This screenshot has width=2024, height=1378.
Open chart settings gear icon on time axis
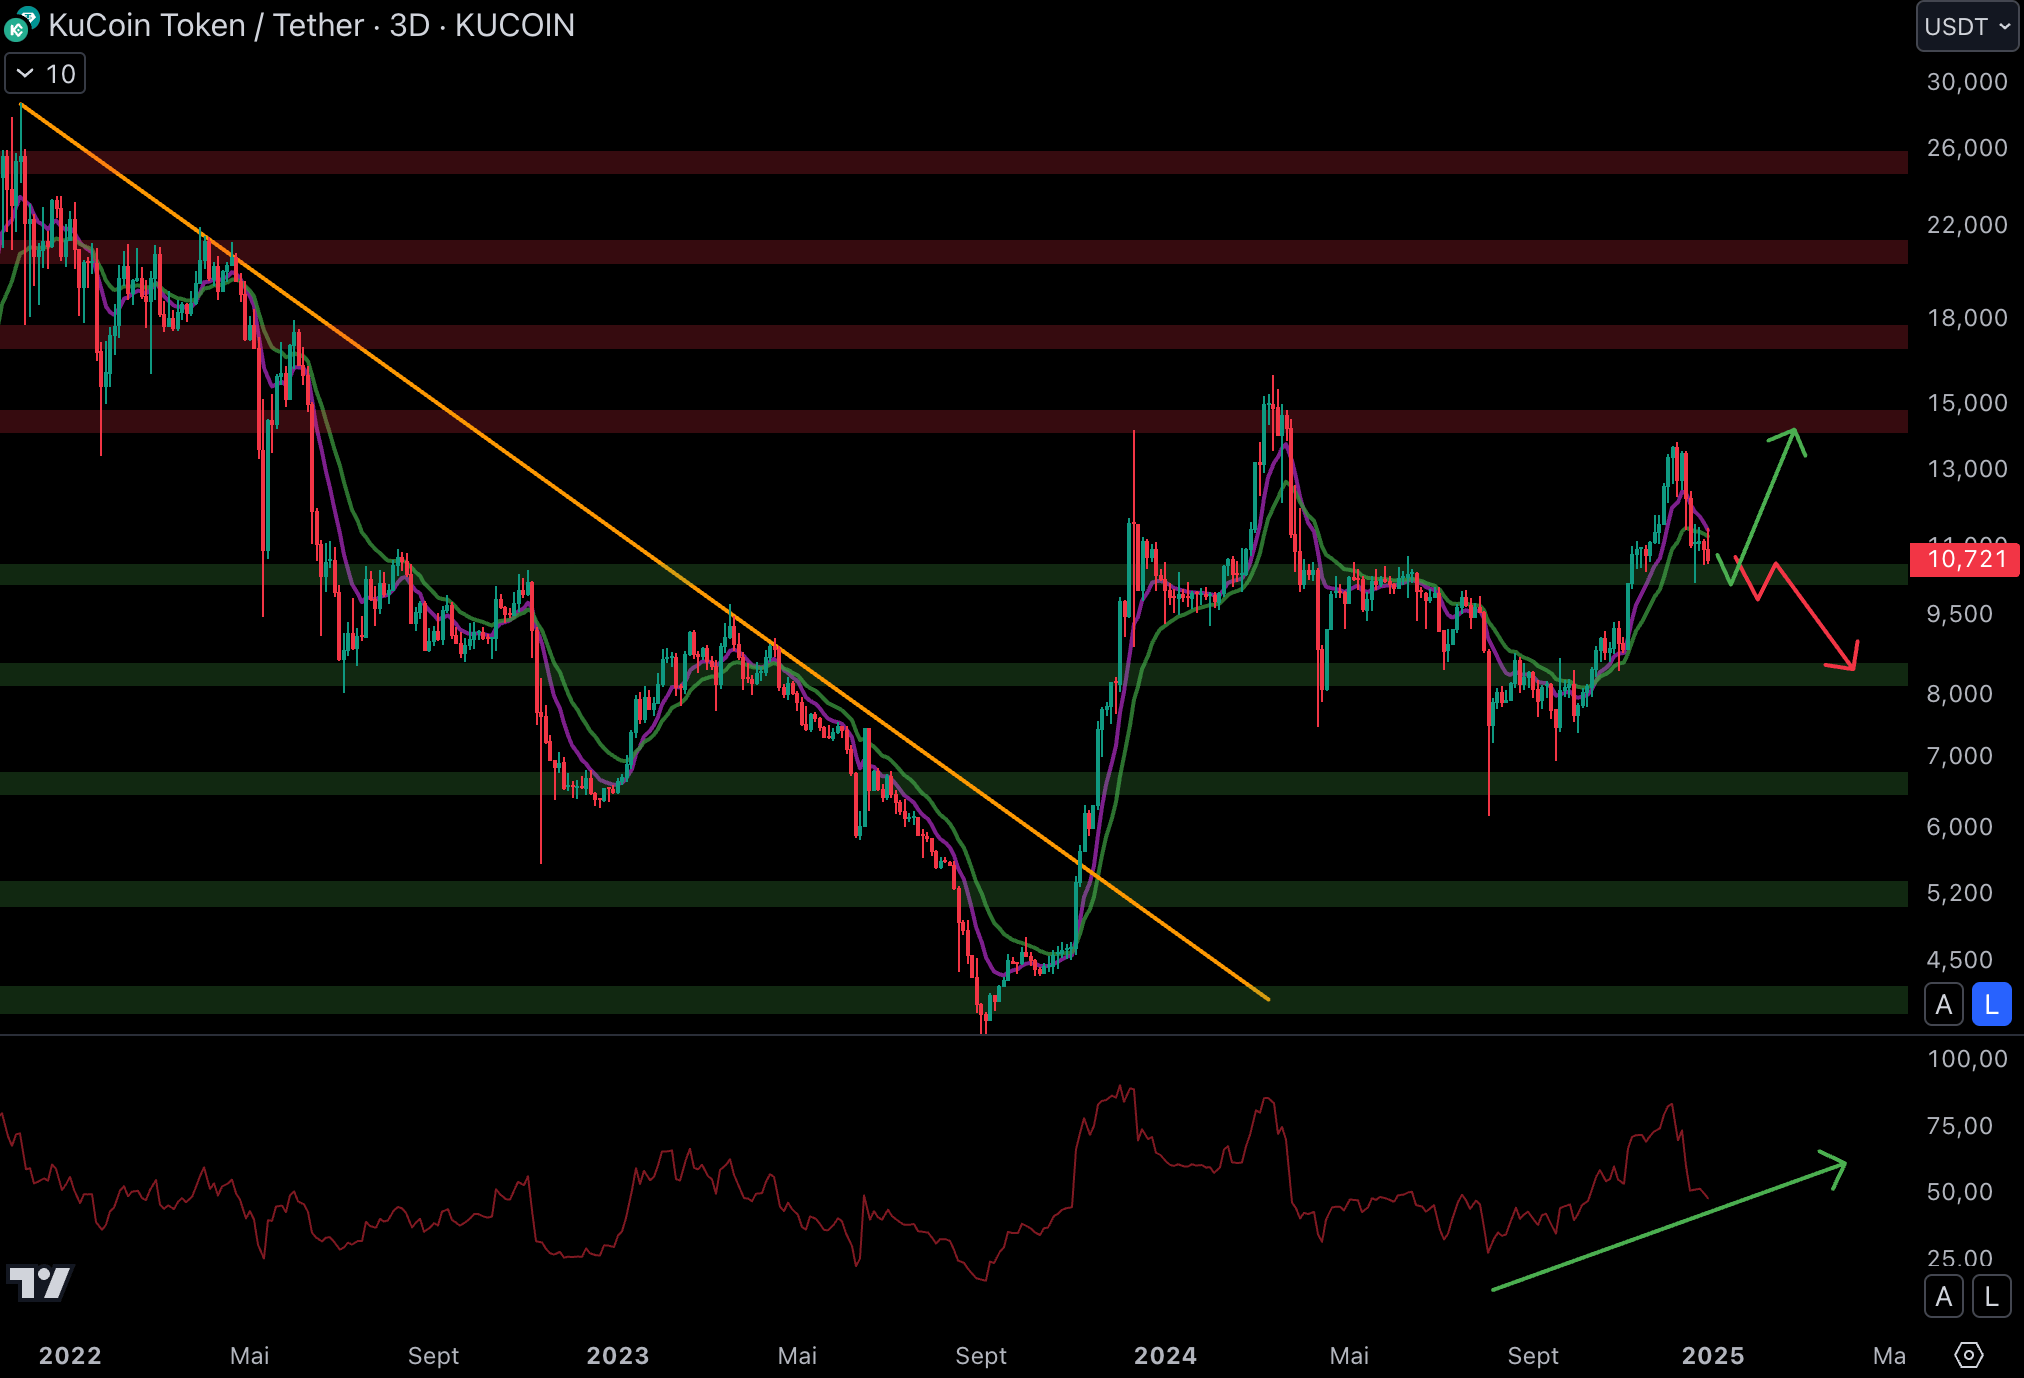point(1968,1355)
